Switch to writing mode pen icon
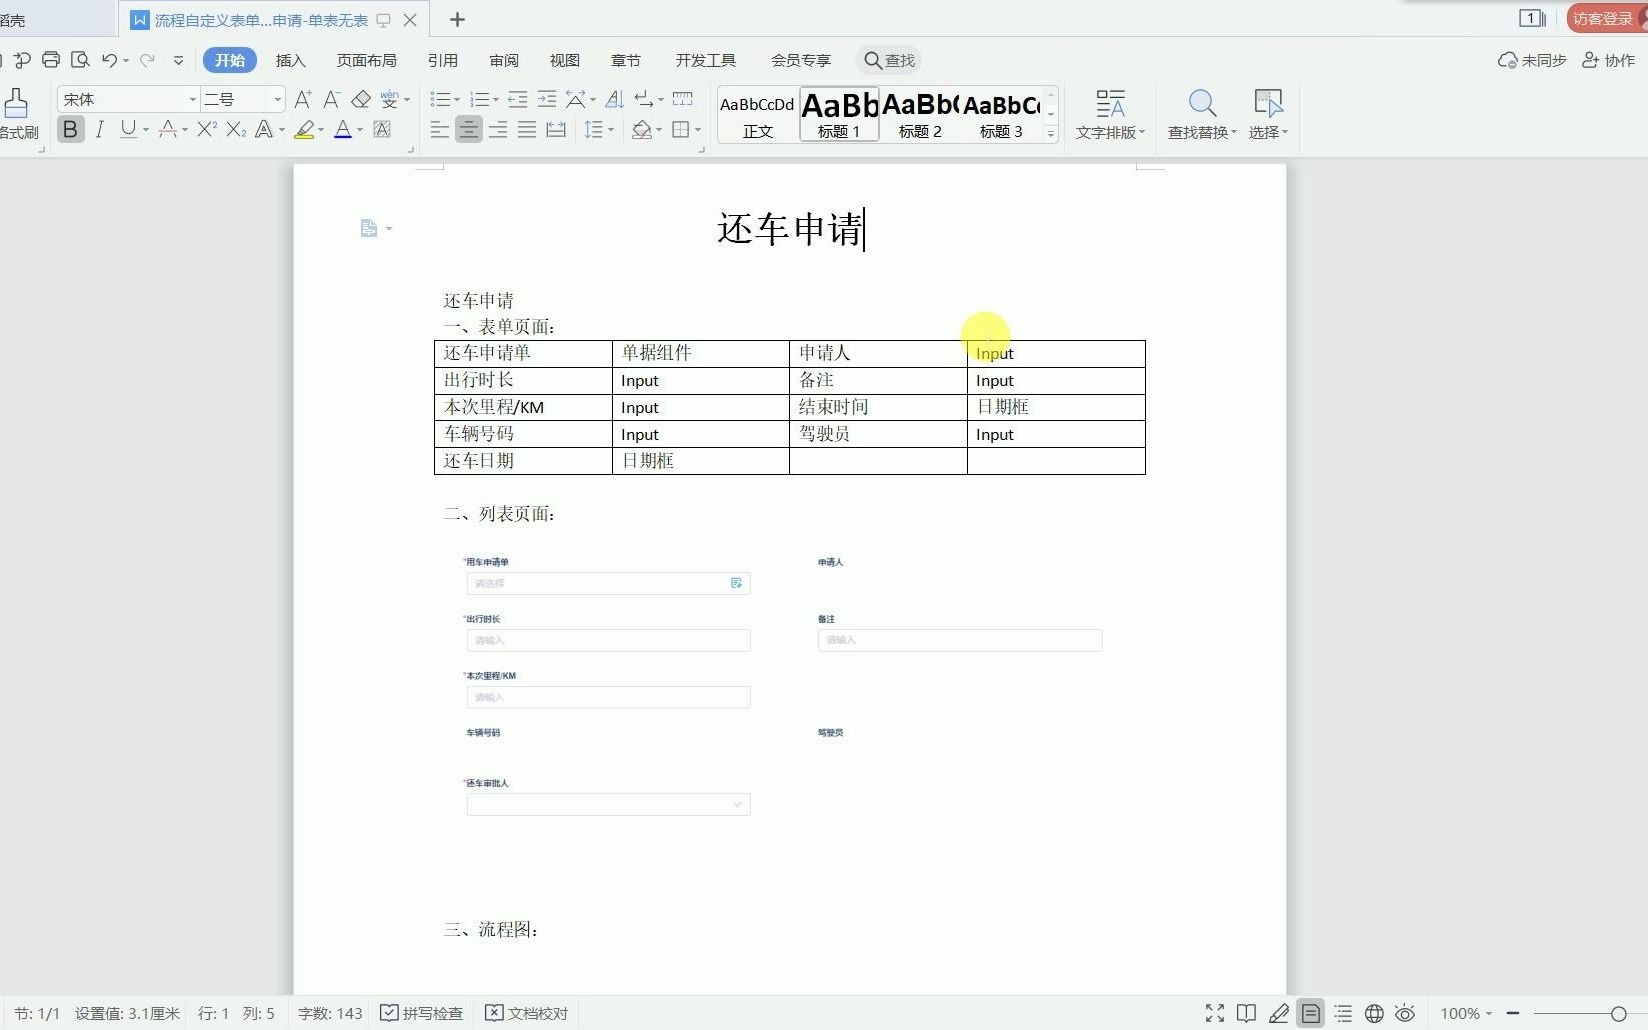The image size is (1648, 1030). (1278, 1014)
